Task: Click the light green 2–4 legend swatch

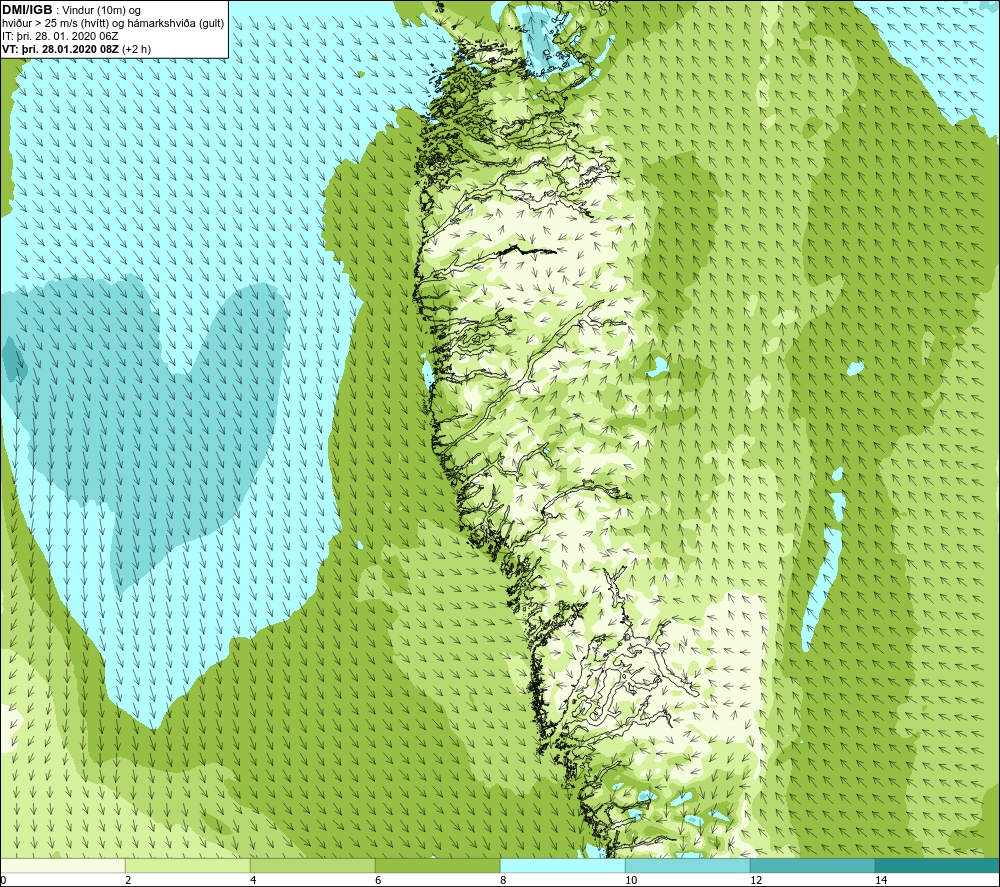Action: click(x=188, y=865)
